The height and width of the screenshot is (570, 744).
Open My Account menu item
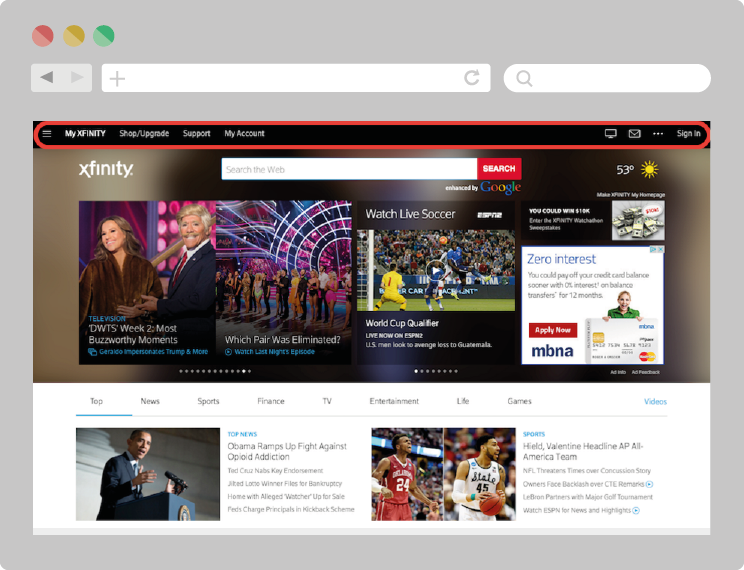[244, 134]
